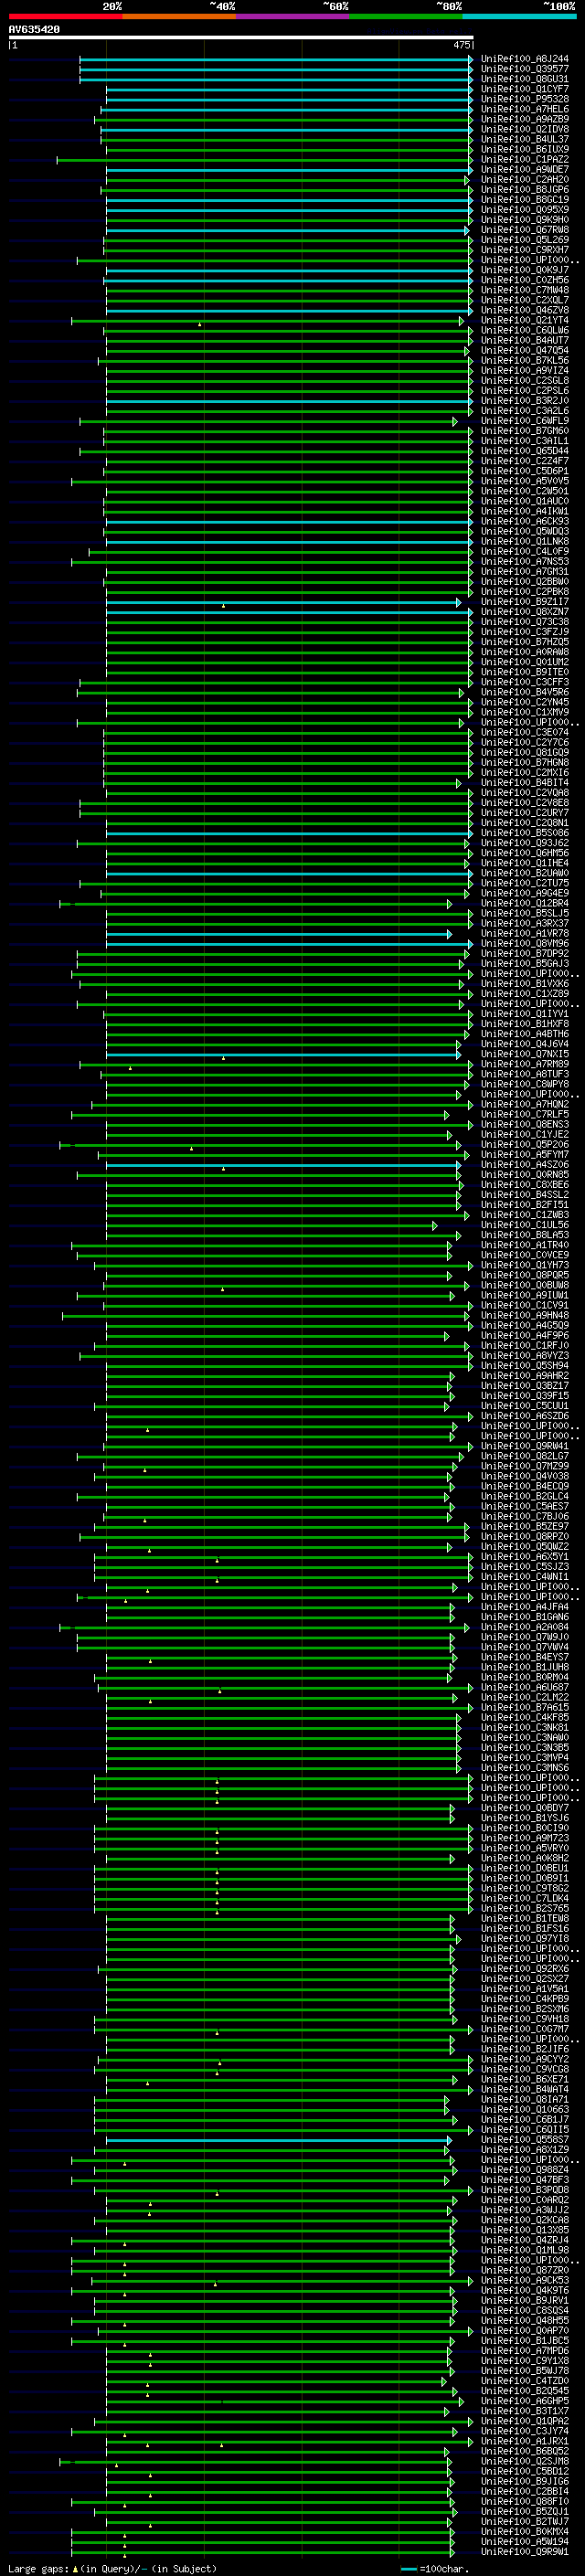Select the orange ~40% legend segment
This screenshot has width=585, height=2576.
179,16
